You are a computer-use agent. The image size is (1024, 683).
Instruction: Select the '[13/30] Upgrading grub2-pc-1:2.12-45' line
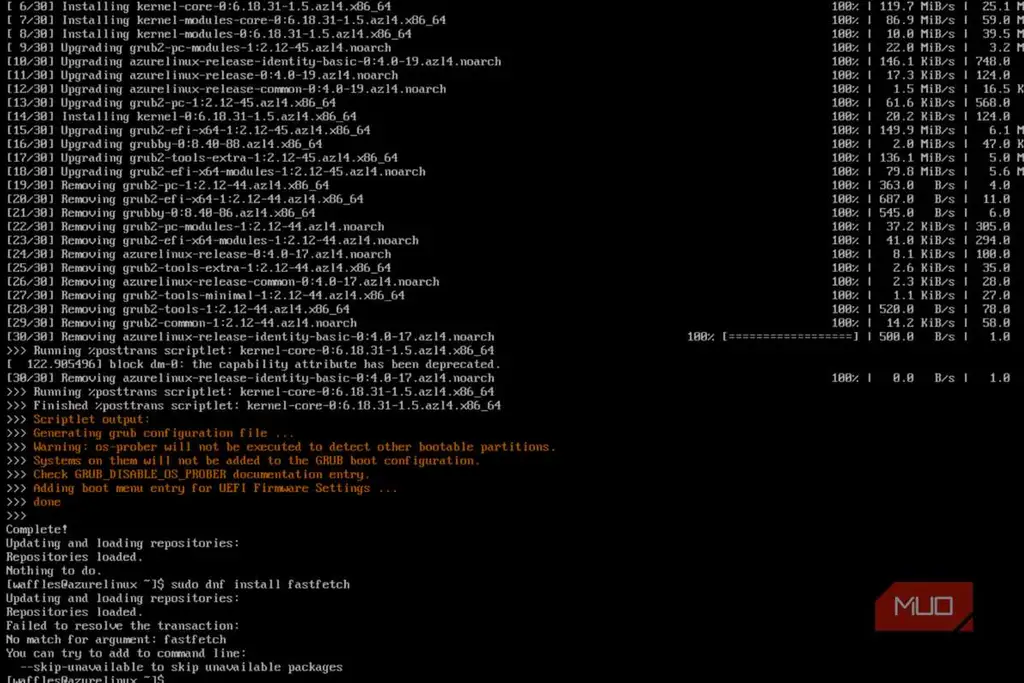point(171,103)
